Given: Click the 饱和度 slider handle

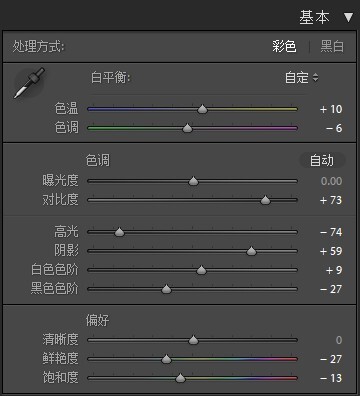Looking at the screenshot, I should tap(180, 378).
